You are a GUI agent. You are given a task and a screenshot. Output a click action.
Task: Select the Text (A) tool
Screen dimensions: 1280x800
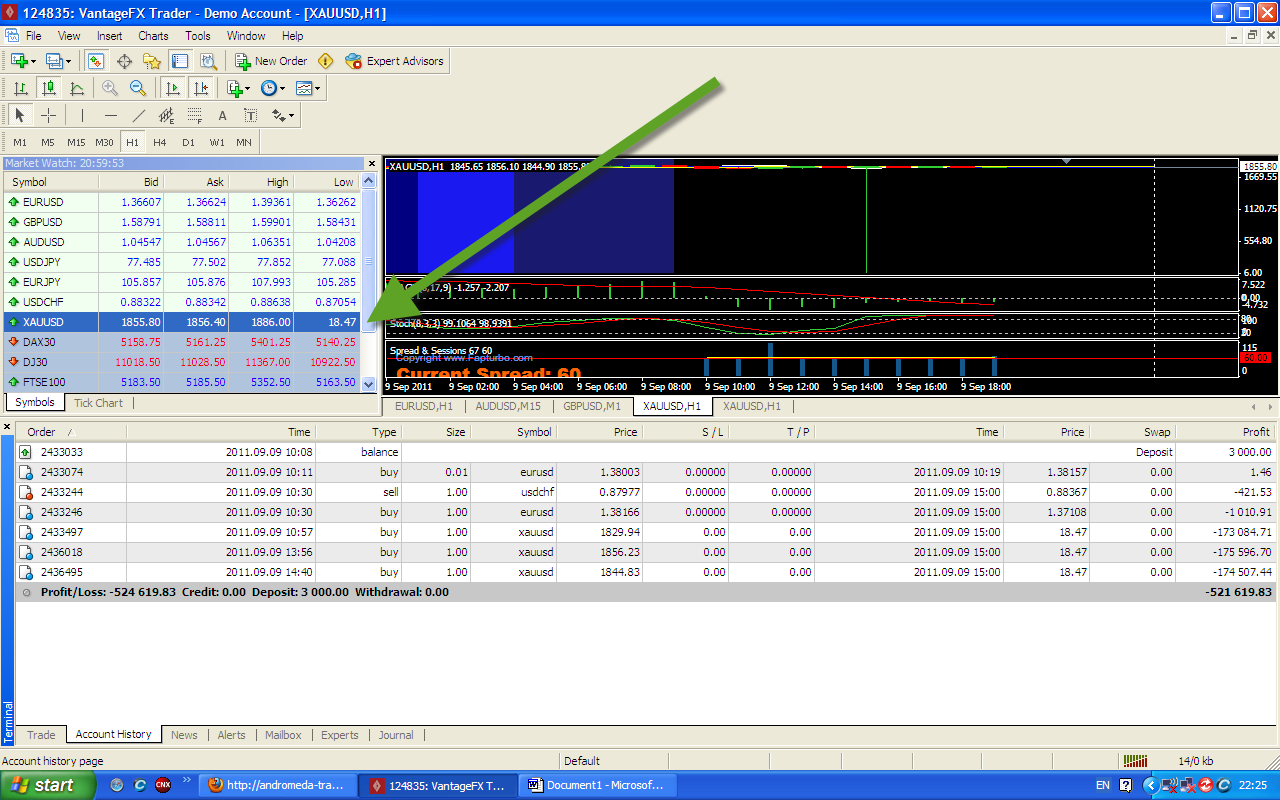click(x=223, y=115)
